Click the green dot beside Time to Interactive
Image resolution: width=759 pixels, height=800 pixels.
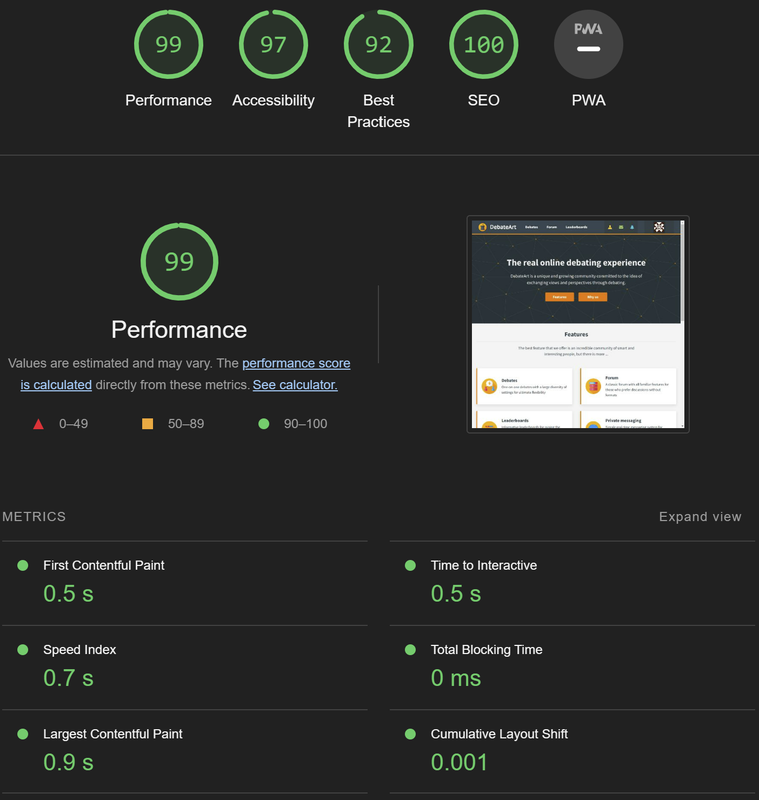coord(410,565)
